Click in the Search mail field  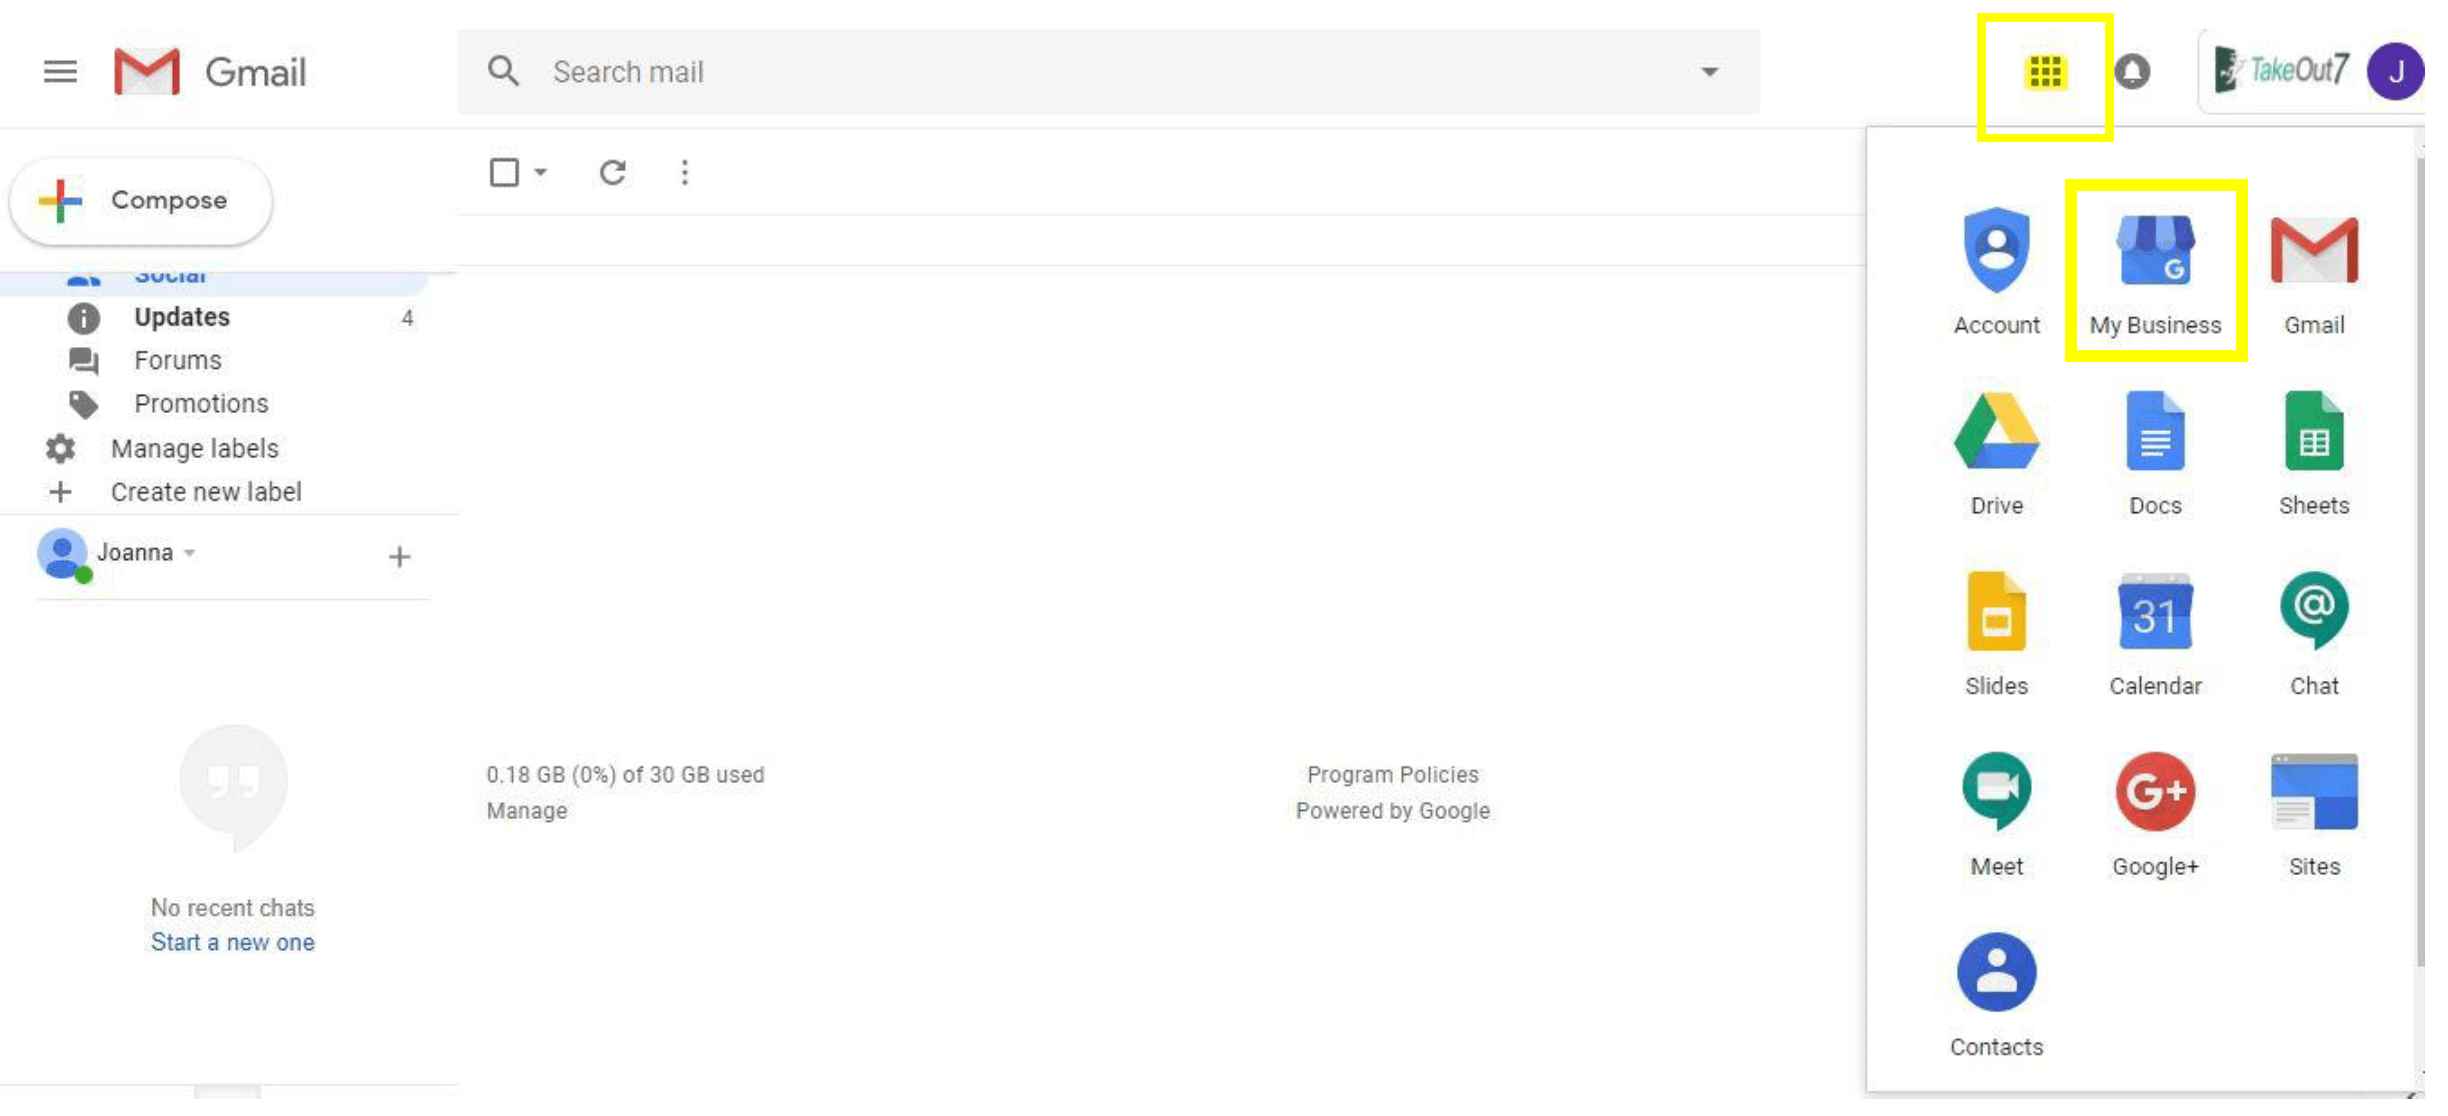[1108, 72]
